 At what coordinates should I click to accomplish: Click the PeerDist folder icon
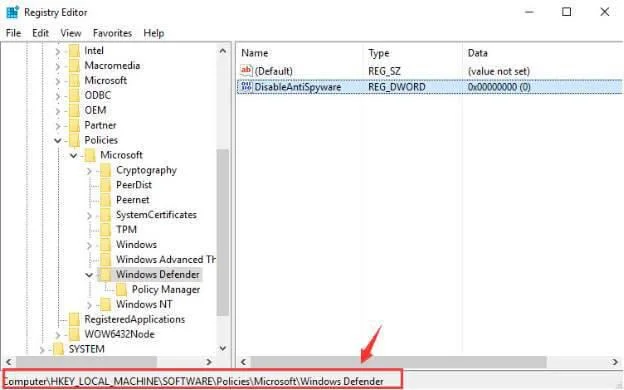point(105,185)
